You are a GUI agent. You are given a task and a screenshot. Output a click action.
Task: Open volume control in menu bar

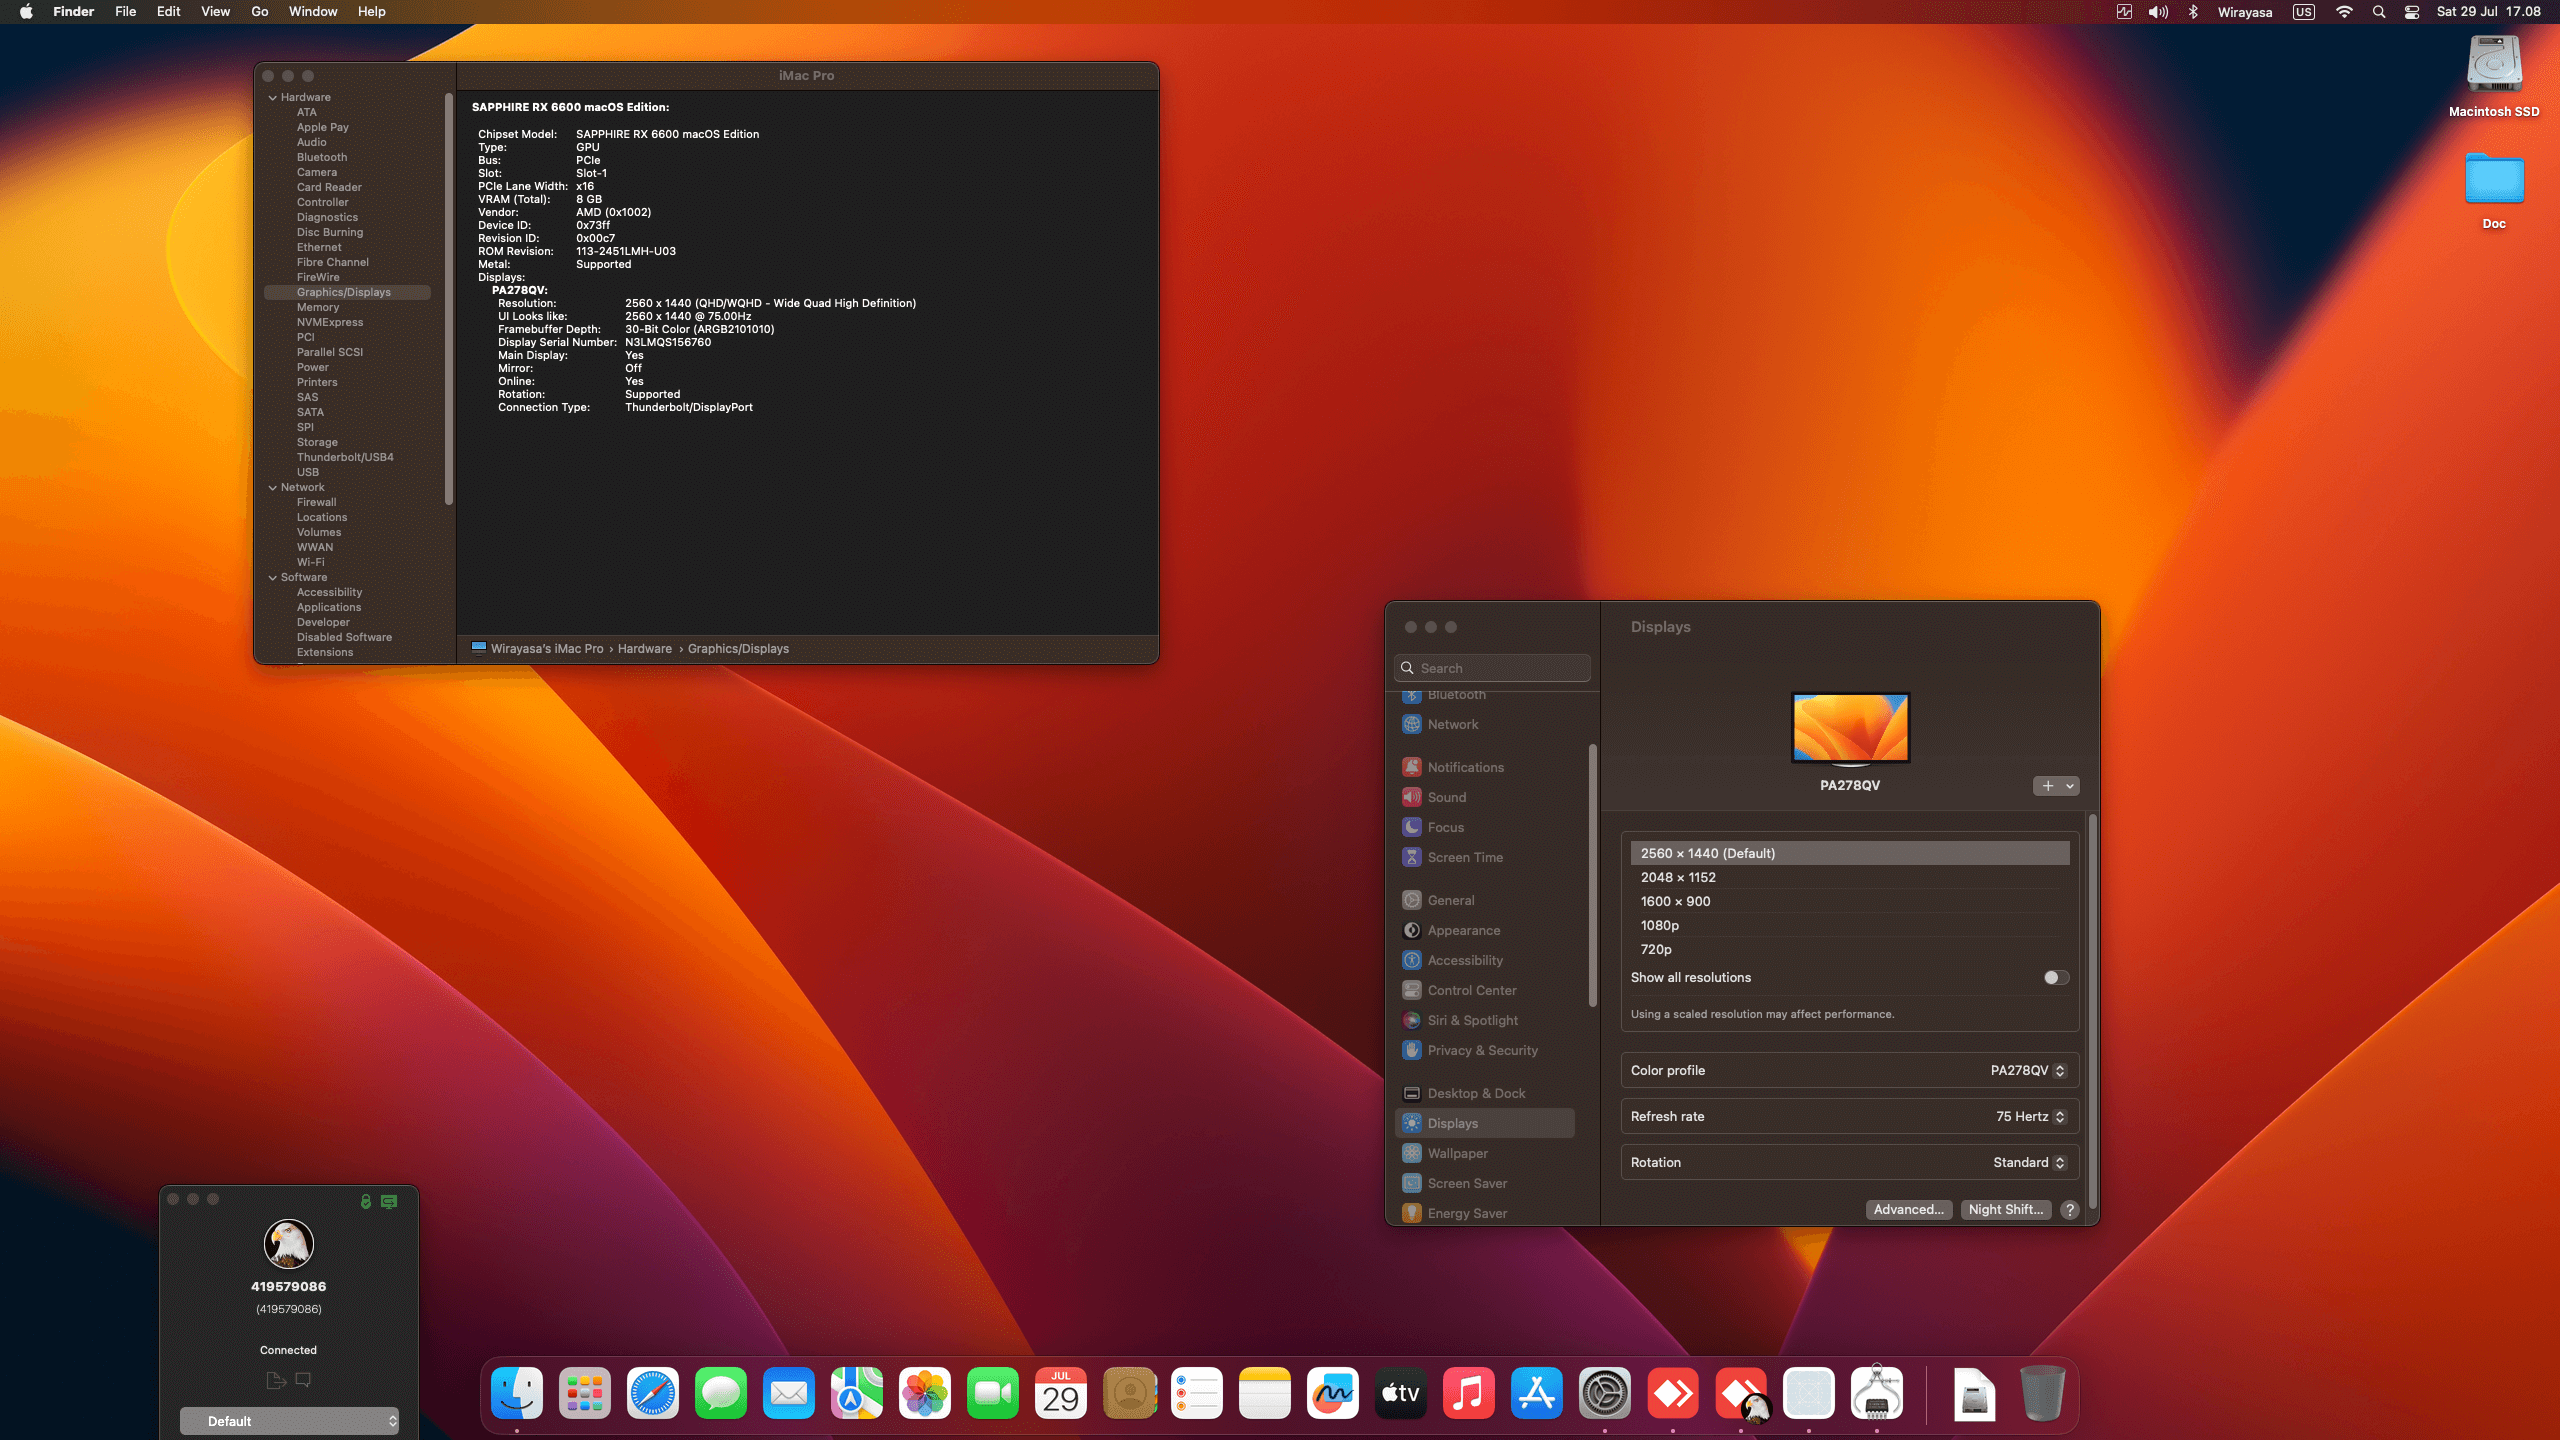(2158, 12)
